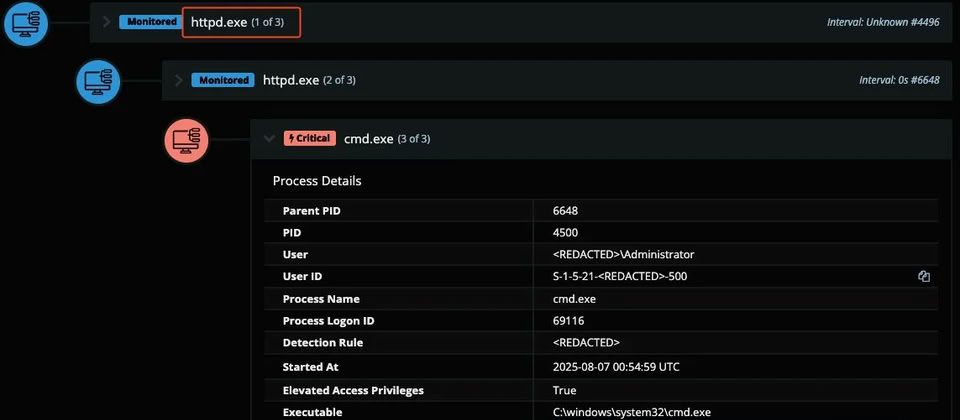The height and width of the screenshot is (420, 960).
Task: Click the red host icon beside cmd.exe
Action: 186,140
